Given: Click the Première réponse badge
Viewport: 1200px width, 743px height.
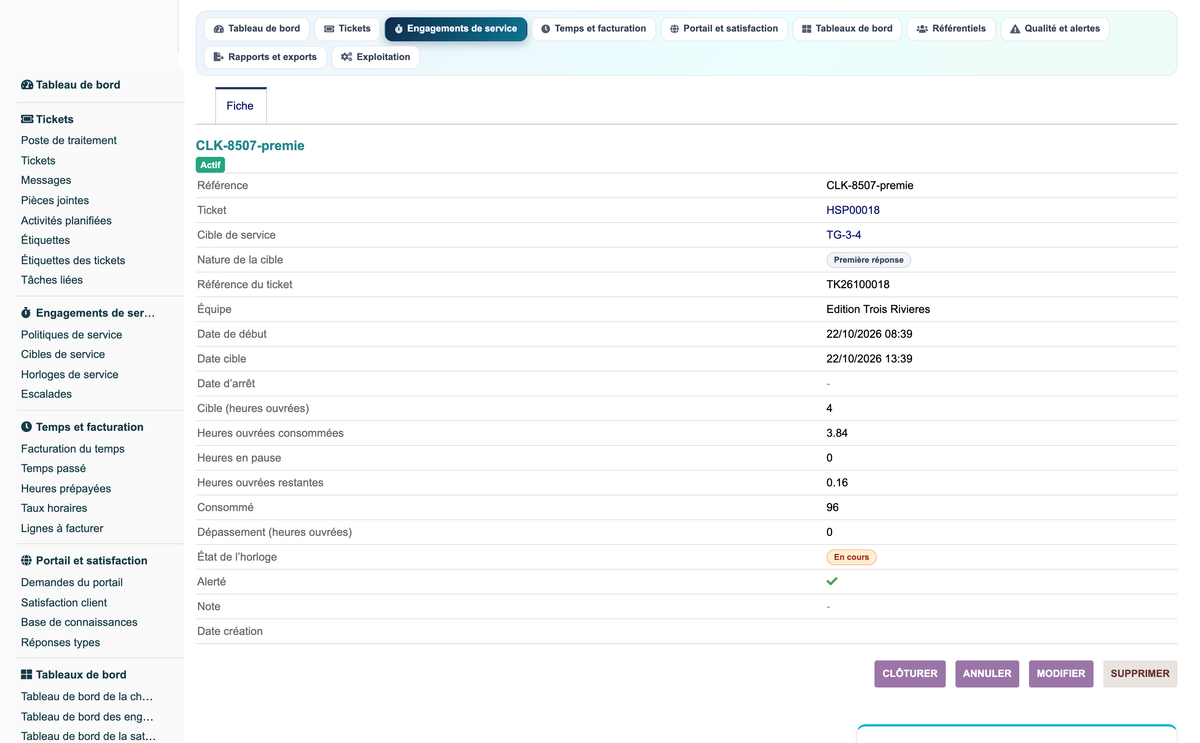Looking at the screenshot, I should click(x=868, y=260).
